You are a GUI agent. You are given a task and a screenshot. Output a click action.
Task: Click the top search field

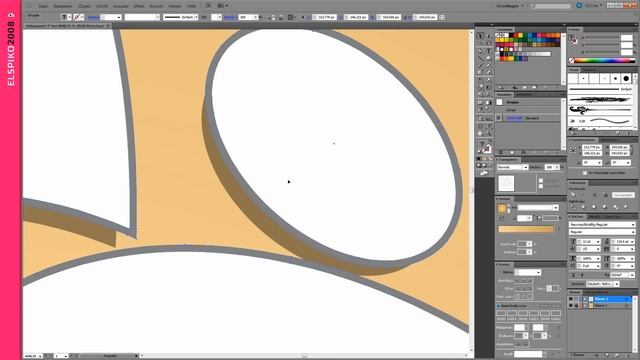pos(551,6)
